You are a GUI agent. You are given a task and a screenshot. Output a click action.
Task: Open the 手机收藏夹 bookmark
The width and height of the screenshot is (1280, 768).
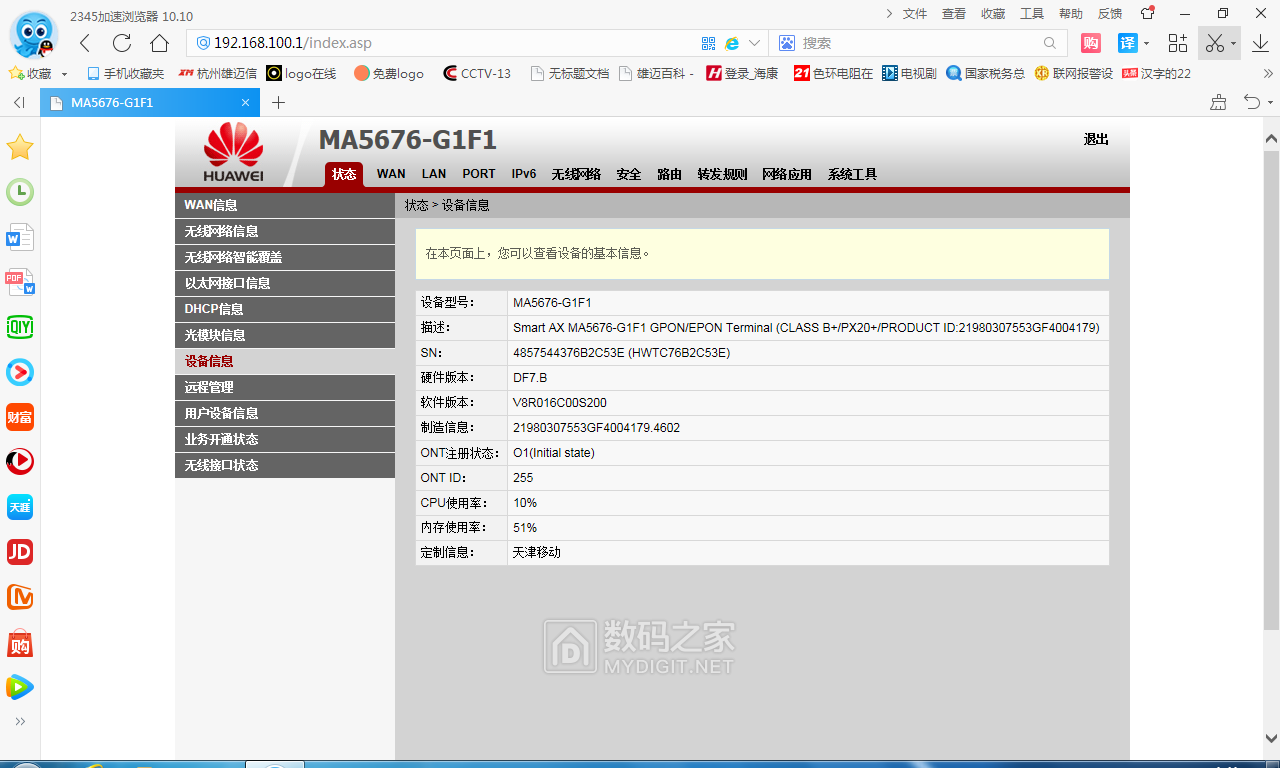point(126,74)
